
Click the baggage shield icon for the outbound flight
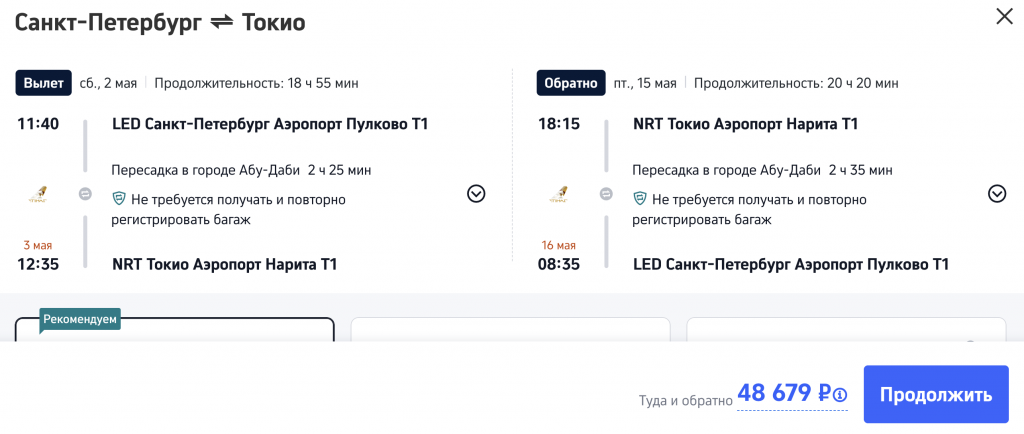click(119, 199)
